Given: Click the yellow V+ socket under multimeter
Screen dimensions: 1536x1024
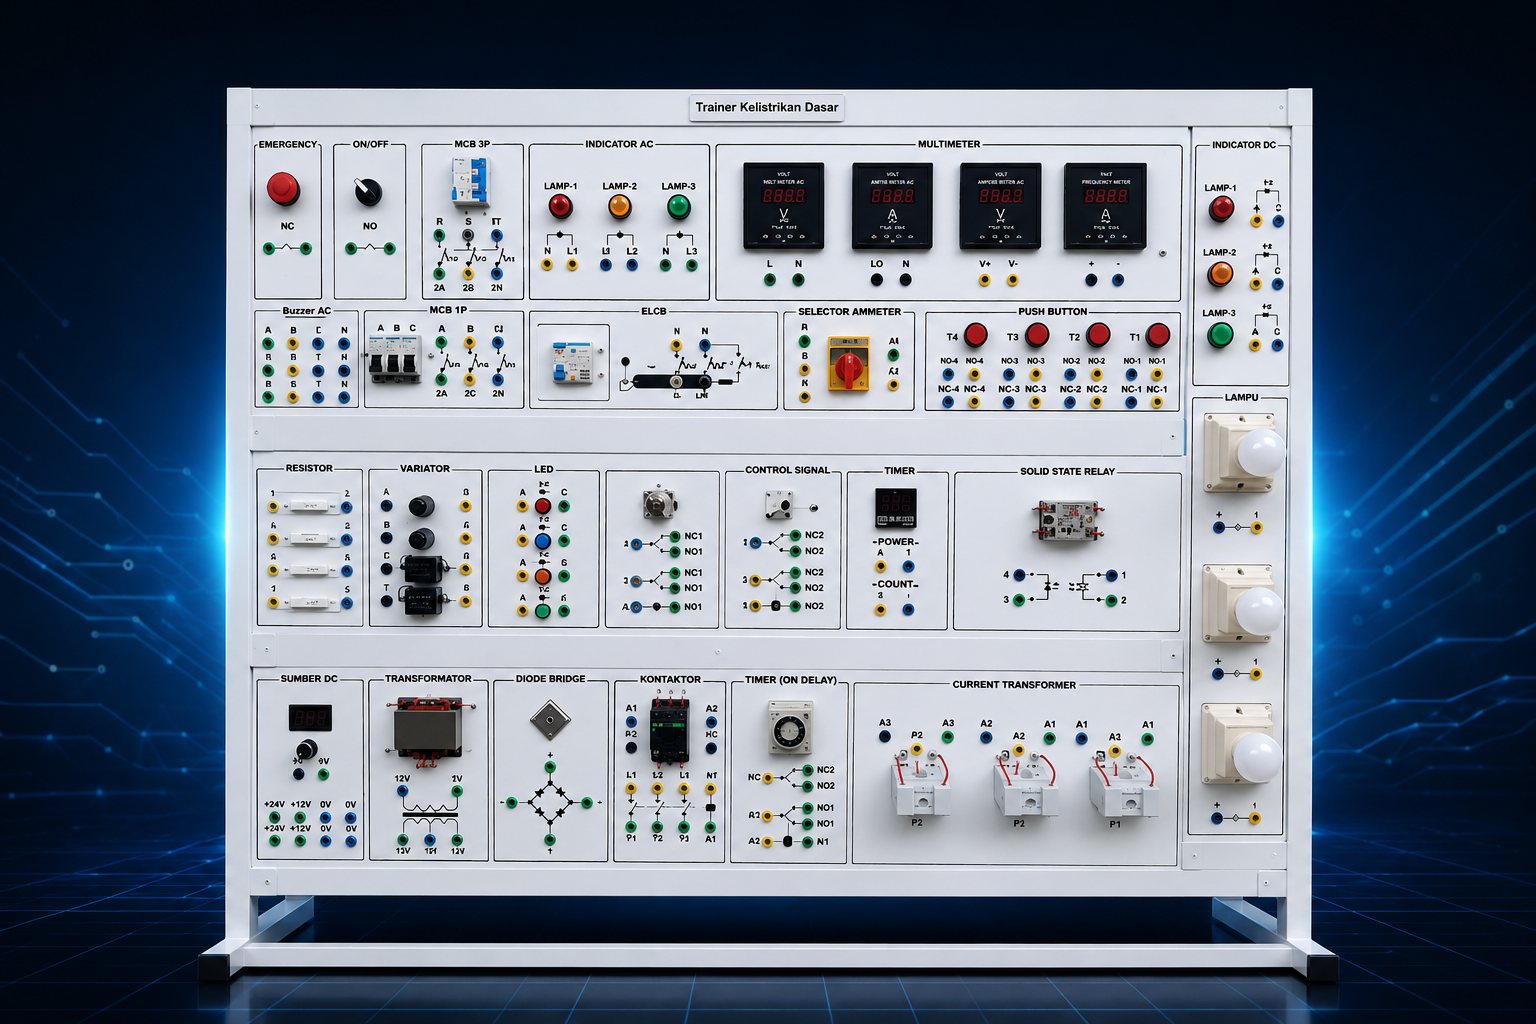Looking at the screenshot, I should [x=985, y=280].
